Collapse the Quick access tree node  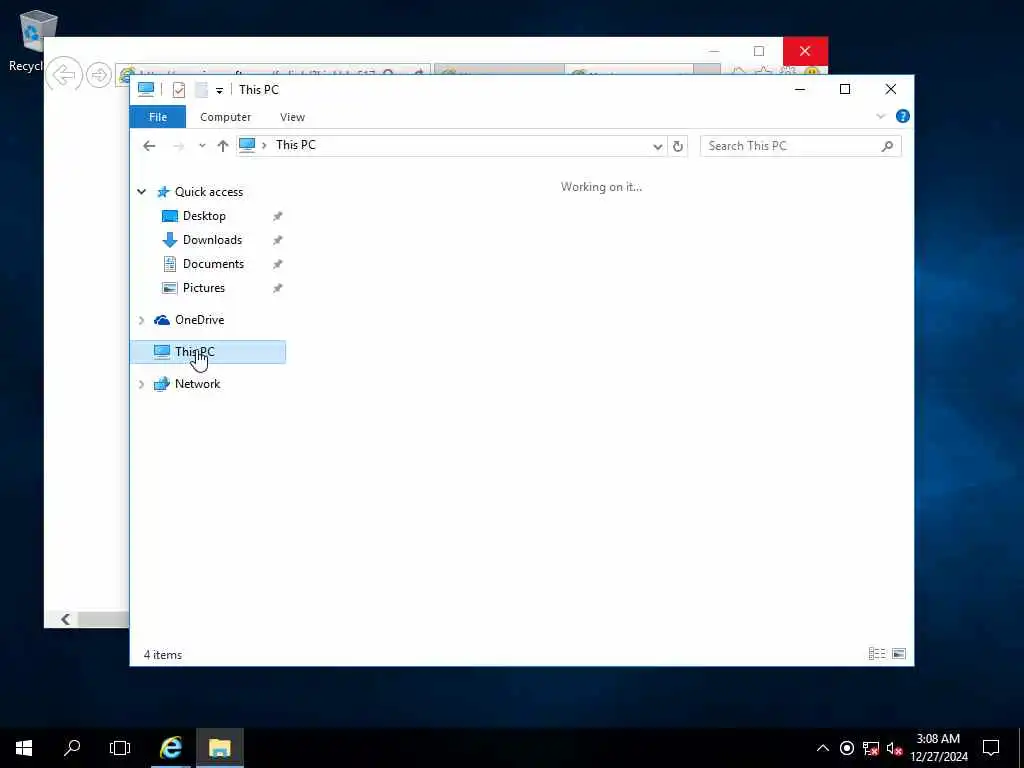pos(142,191)
